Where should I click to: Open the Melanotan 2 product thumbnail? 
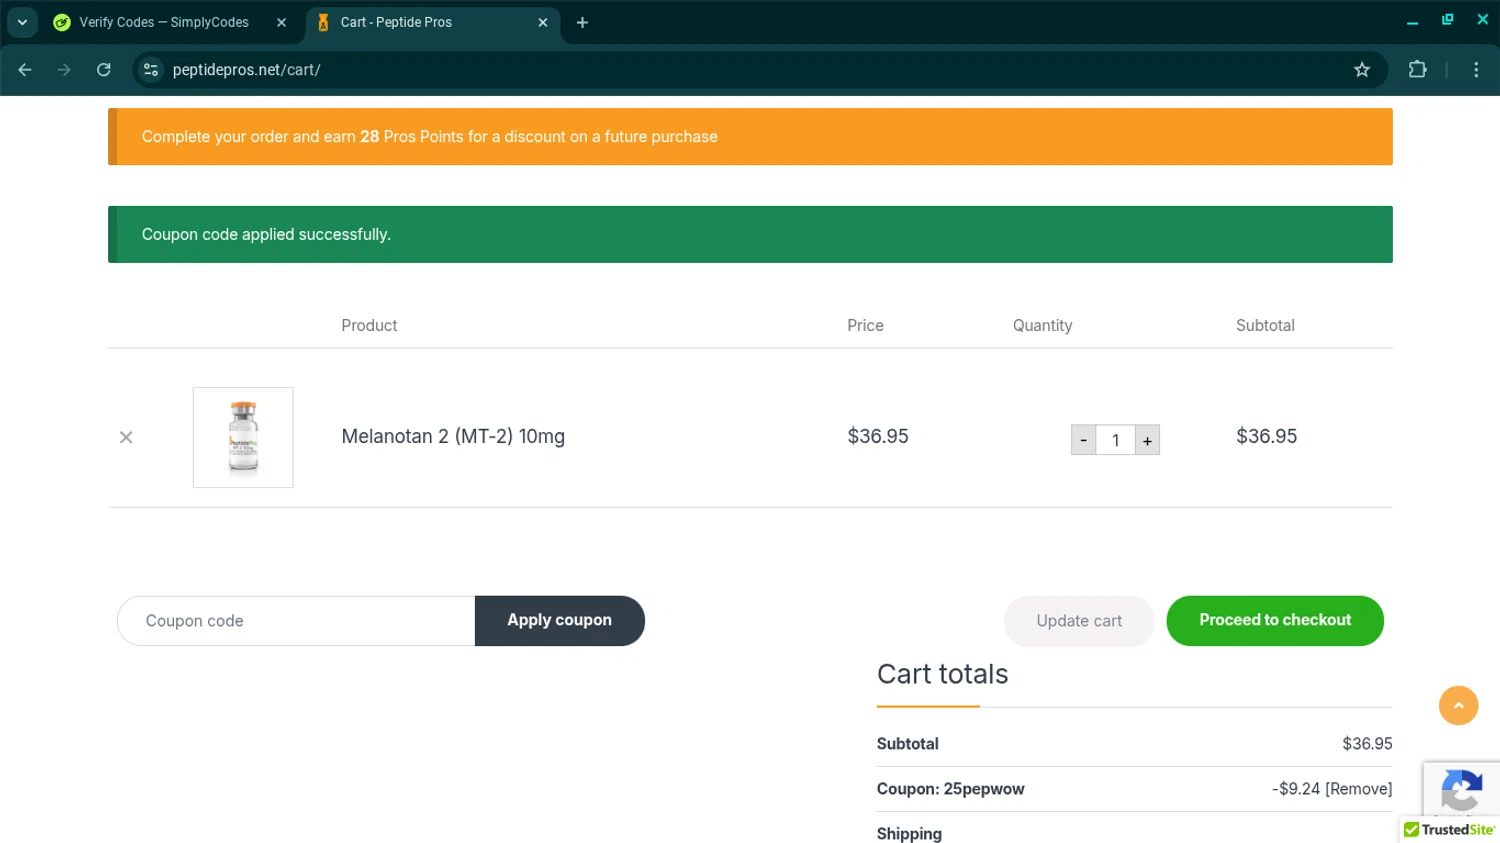tap(243, 437)
